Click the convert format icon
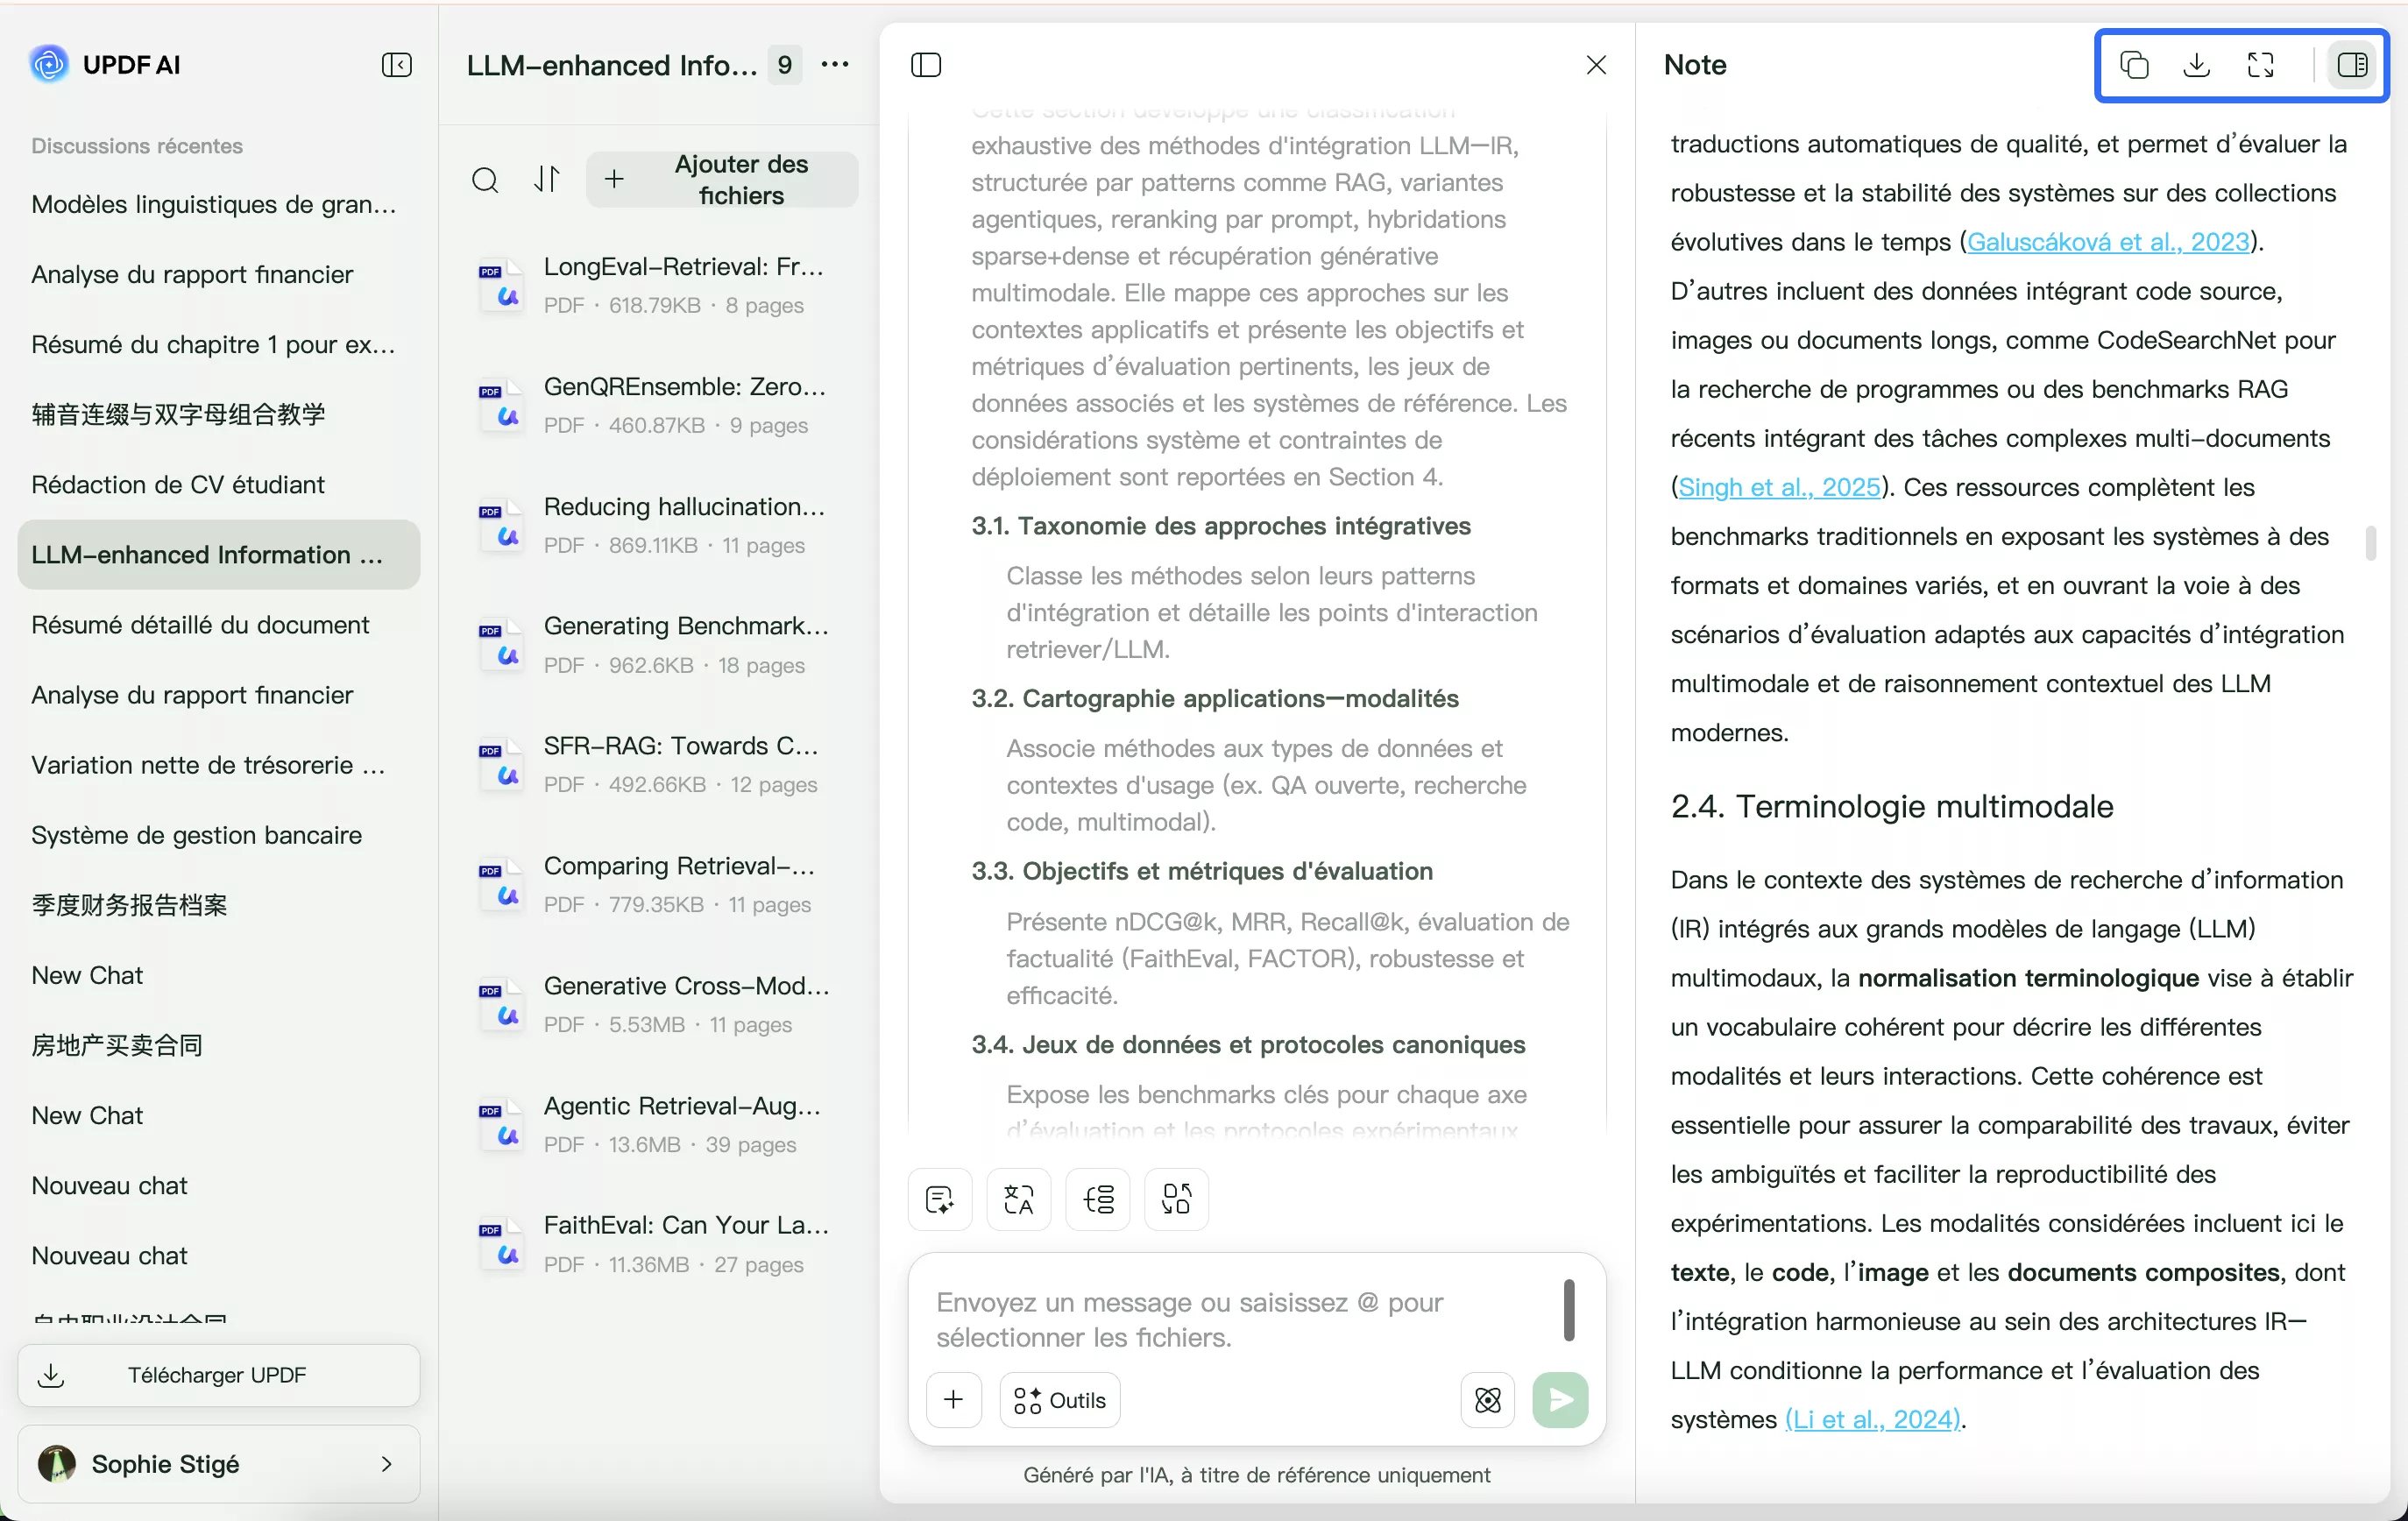 click(1176, 1198)
